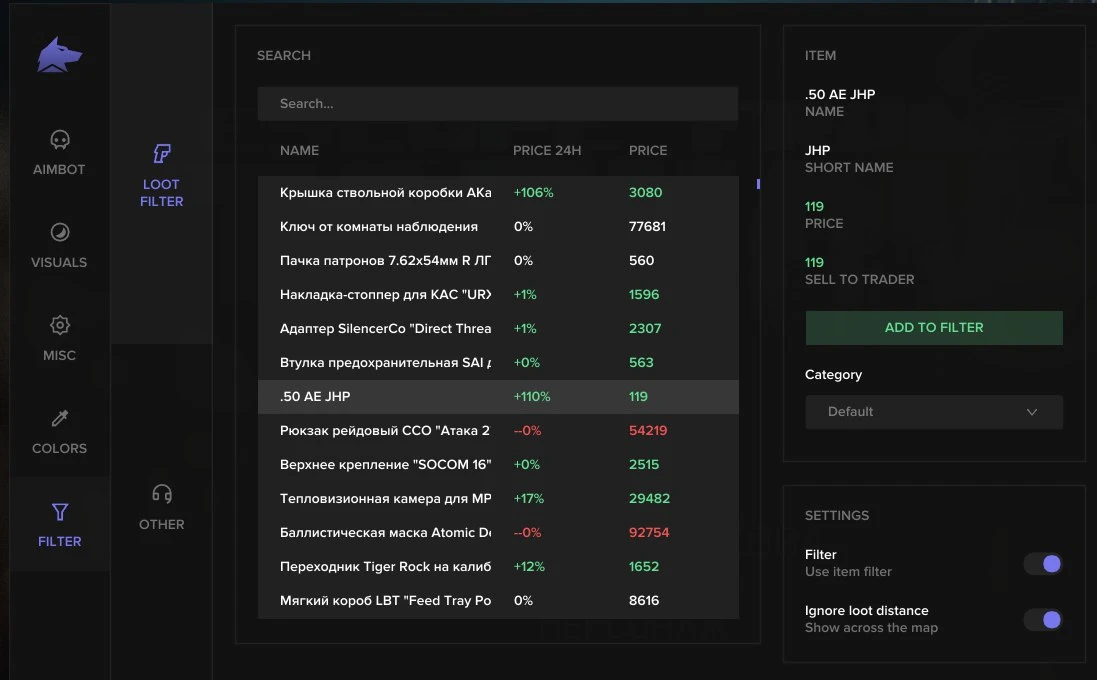Open the Misc gear icon

(x=59, y=325)
